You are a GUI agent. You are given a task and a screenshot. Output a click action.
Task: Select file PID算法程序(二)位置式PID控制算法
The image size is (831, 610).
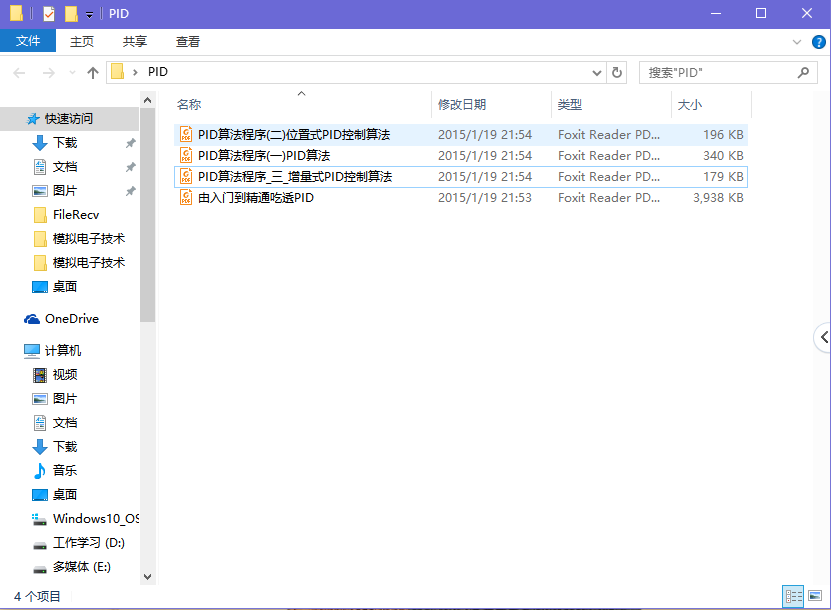click(461, 135)
